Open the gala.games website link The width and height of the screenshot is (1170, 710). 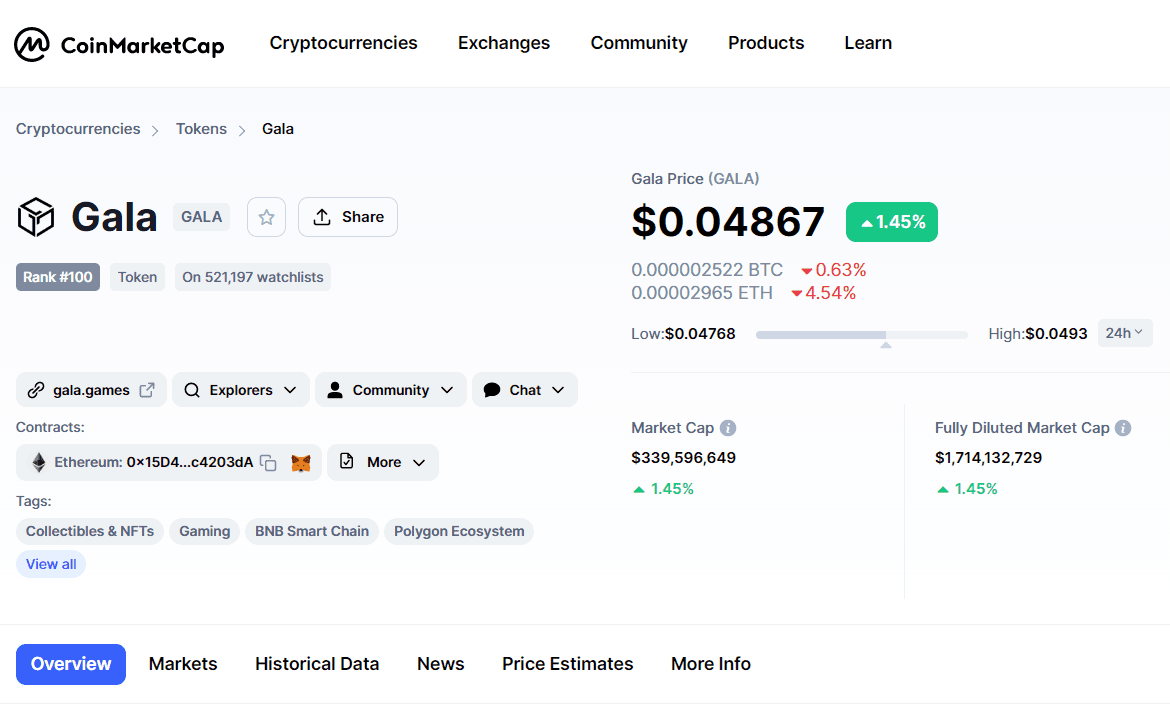[91, 390]
